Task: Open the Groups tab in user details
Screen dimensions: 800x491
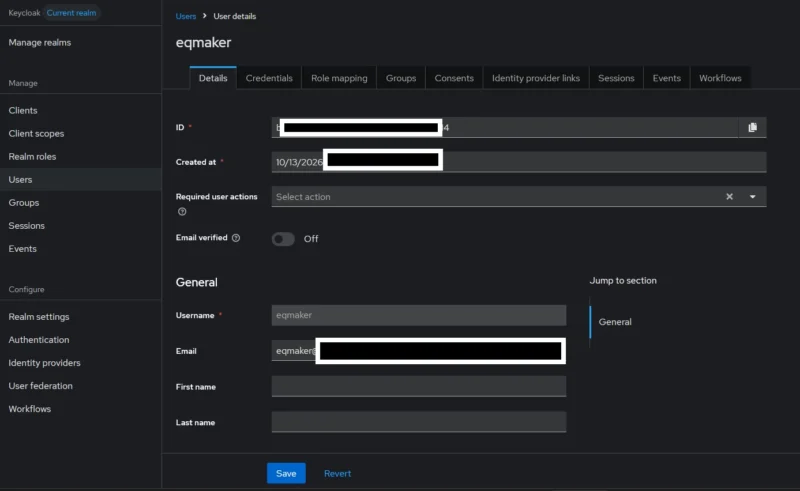Action: tap(401, 78)
